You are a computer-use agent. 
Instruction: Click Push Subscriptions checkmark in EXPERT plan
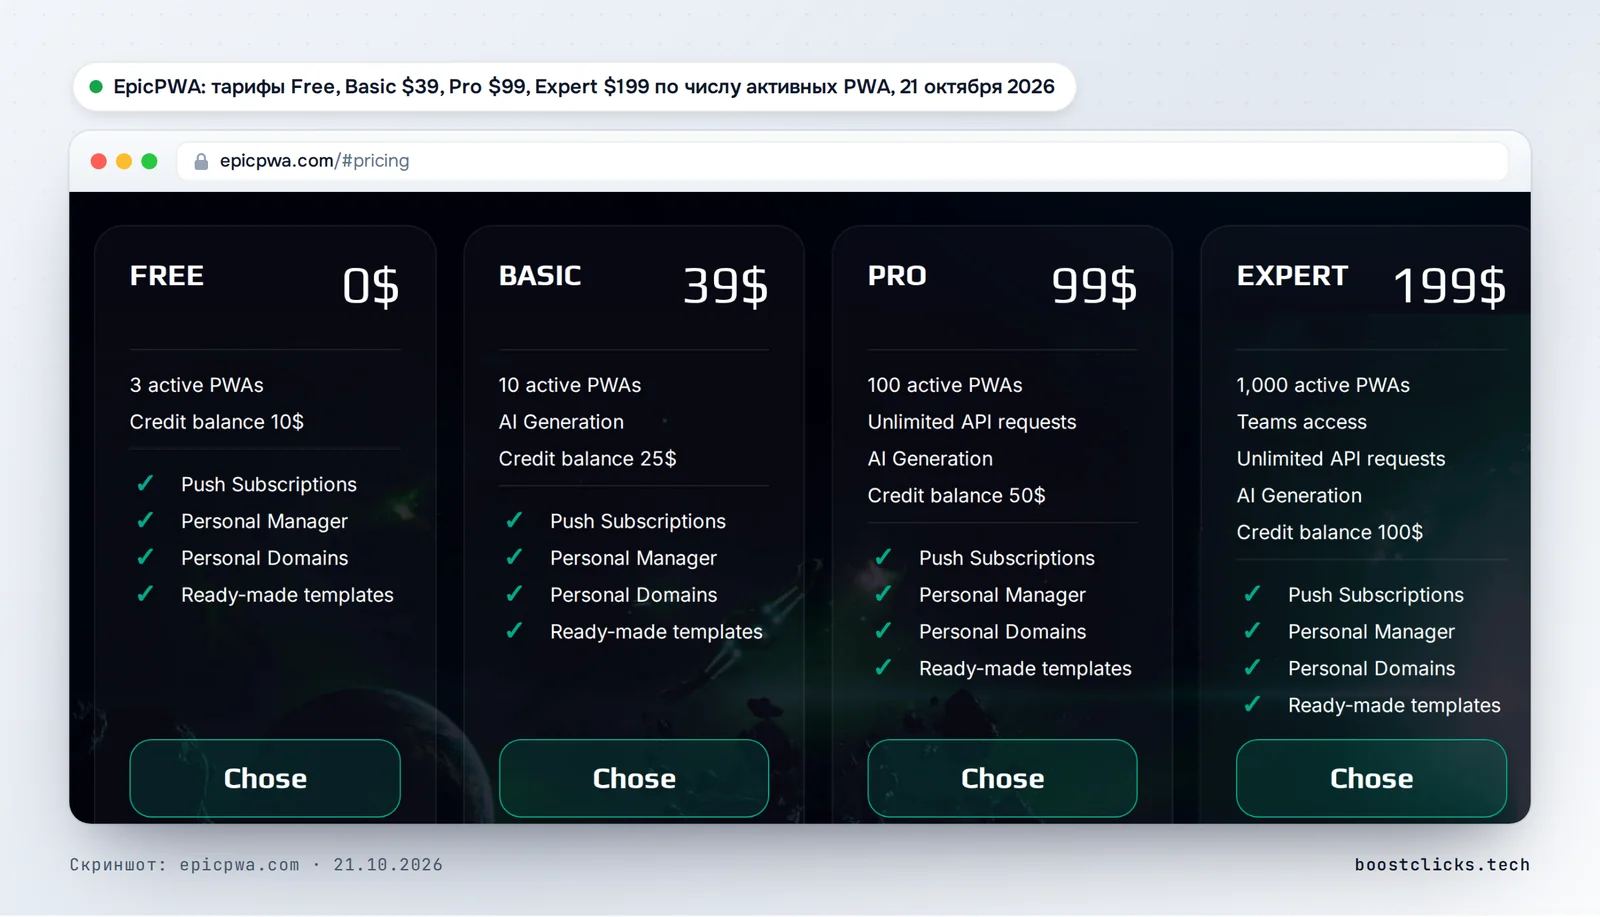point(1253,595)
